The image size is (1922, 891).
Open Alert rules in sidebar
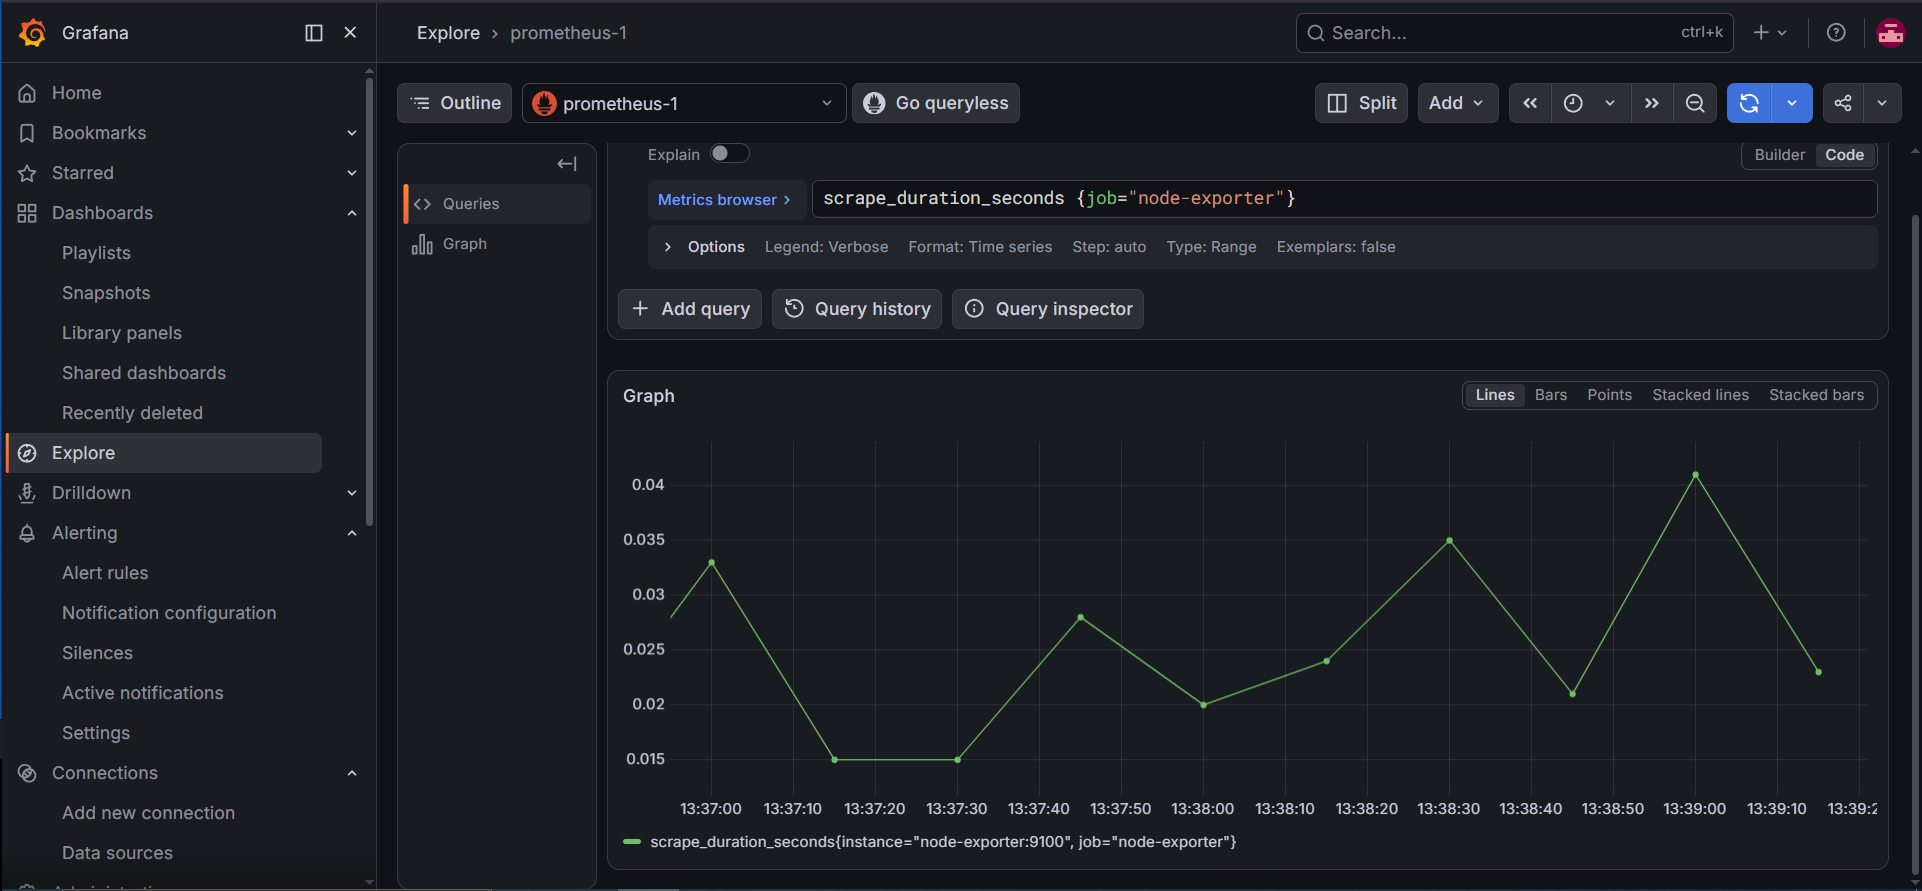105,573
